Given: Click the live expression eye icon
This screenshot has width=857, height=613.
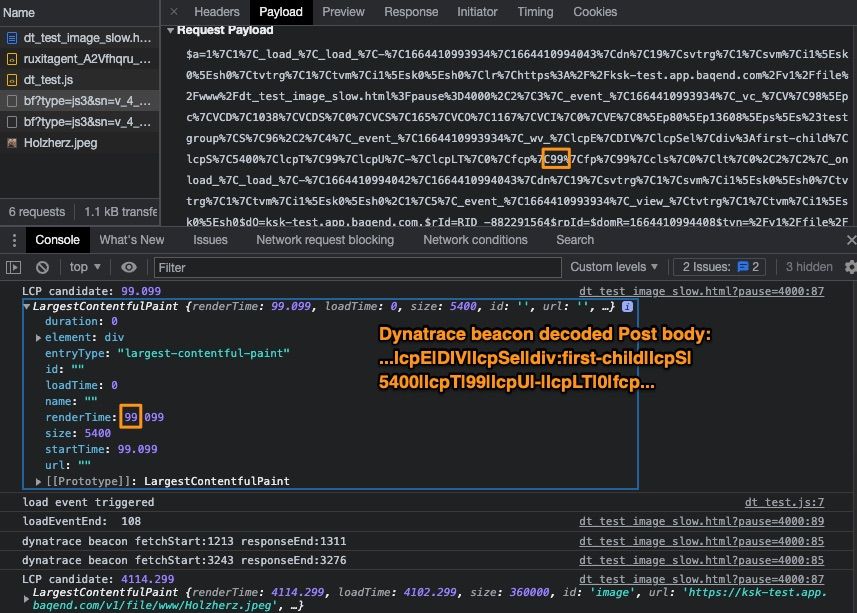Looking at the screenshot, I should tap(129, 267).
